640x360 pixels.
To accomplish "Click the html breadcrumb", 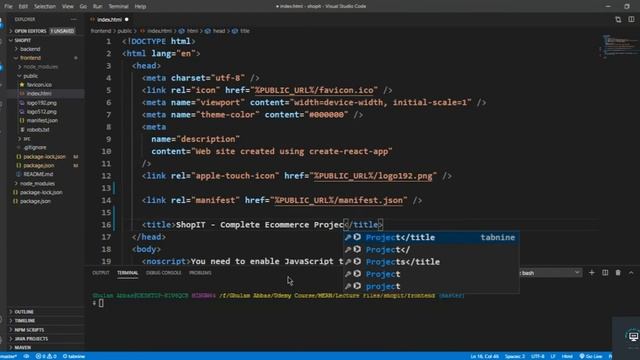I will [x=192, y=31].
